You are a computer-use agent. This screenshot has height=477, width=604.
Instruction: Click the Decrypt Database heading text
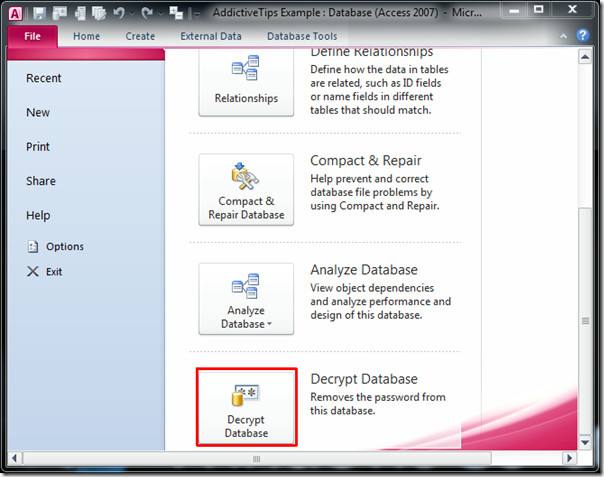coord(364,379)
